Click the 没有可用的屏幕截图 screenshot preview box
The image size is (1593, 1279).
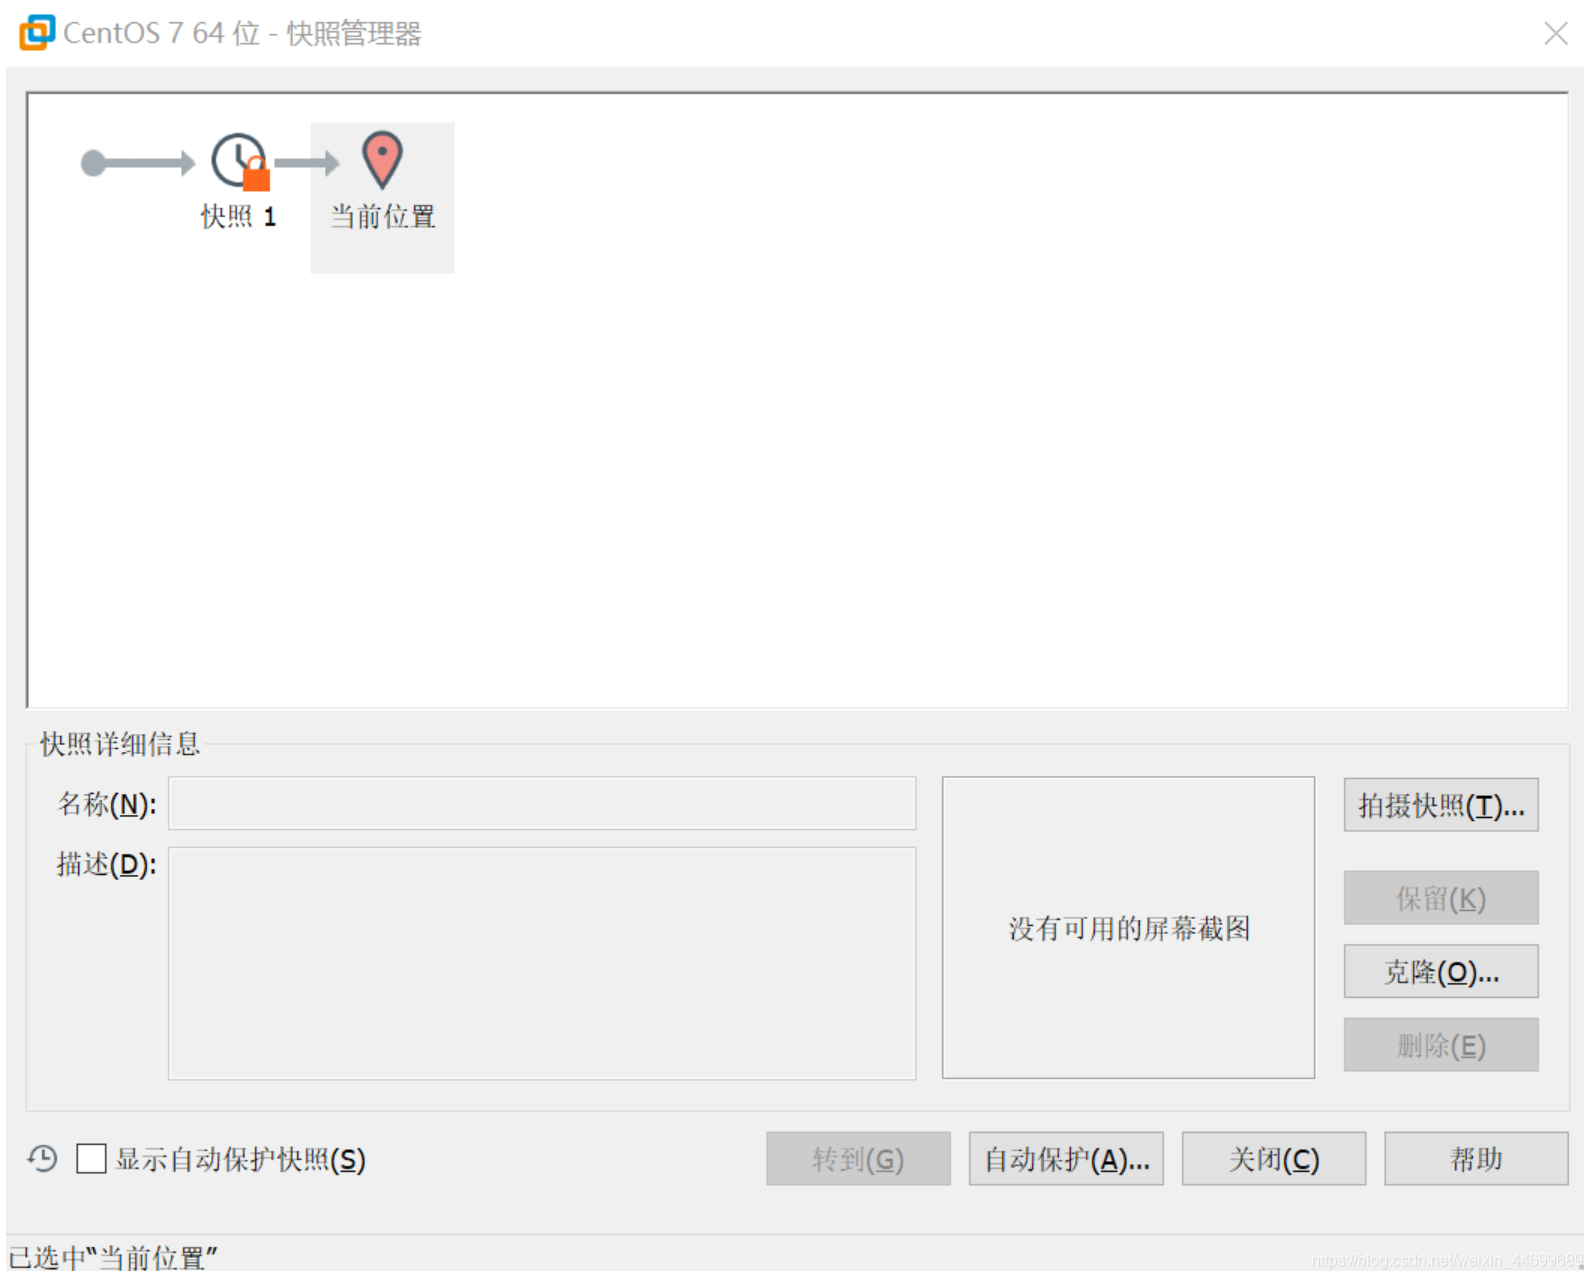pos(1128,928)
